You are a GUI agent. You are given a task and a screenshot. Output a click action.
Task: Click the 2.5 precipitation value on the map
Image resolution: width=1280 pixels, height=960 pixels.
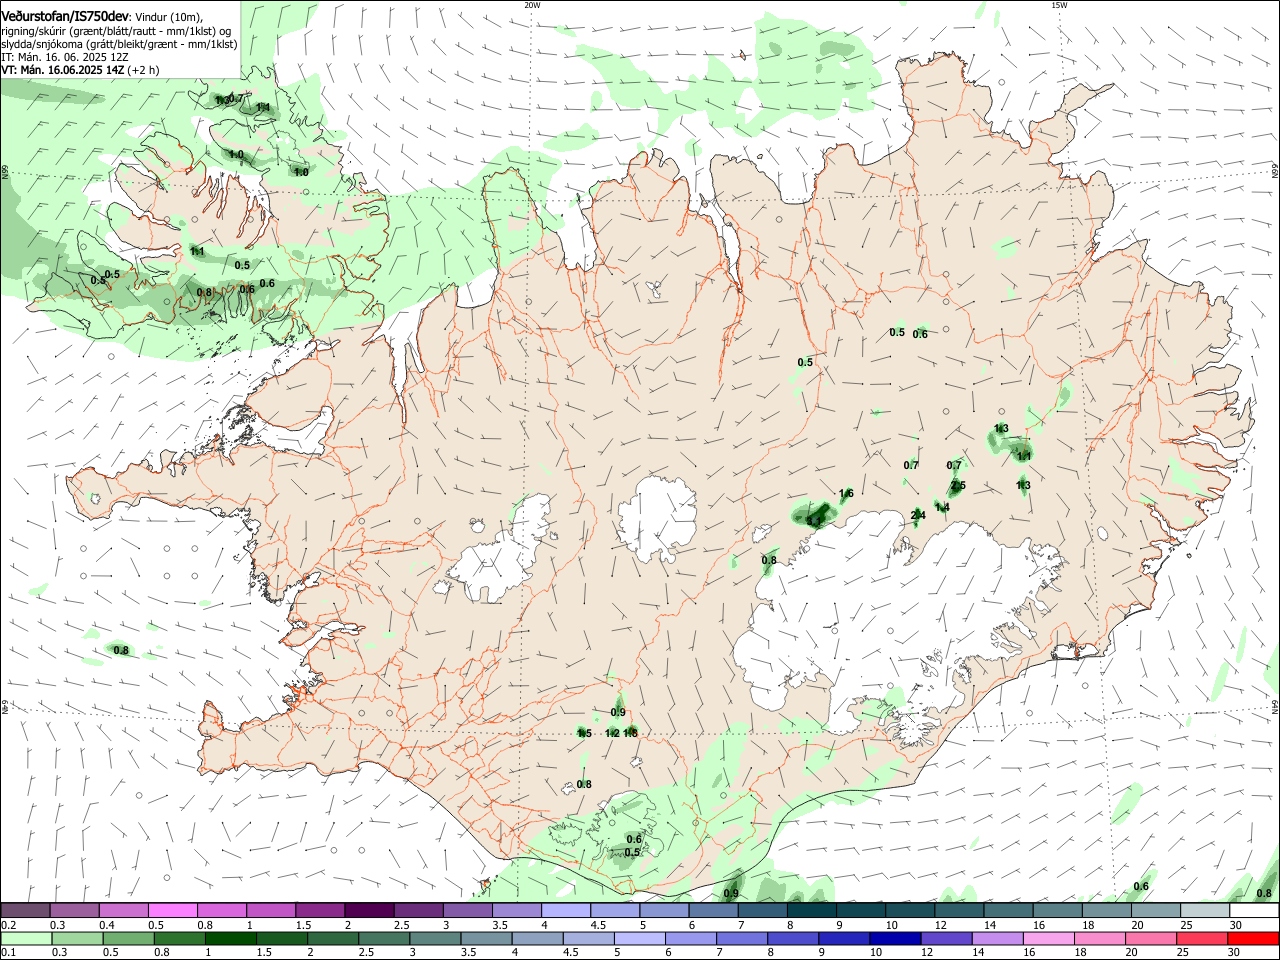tap(958, 486)
